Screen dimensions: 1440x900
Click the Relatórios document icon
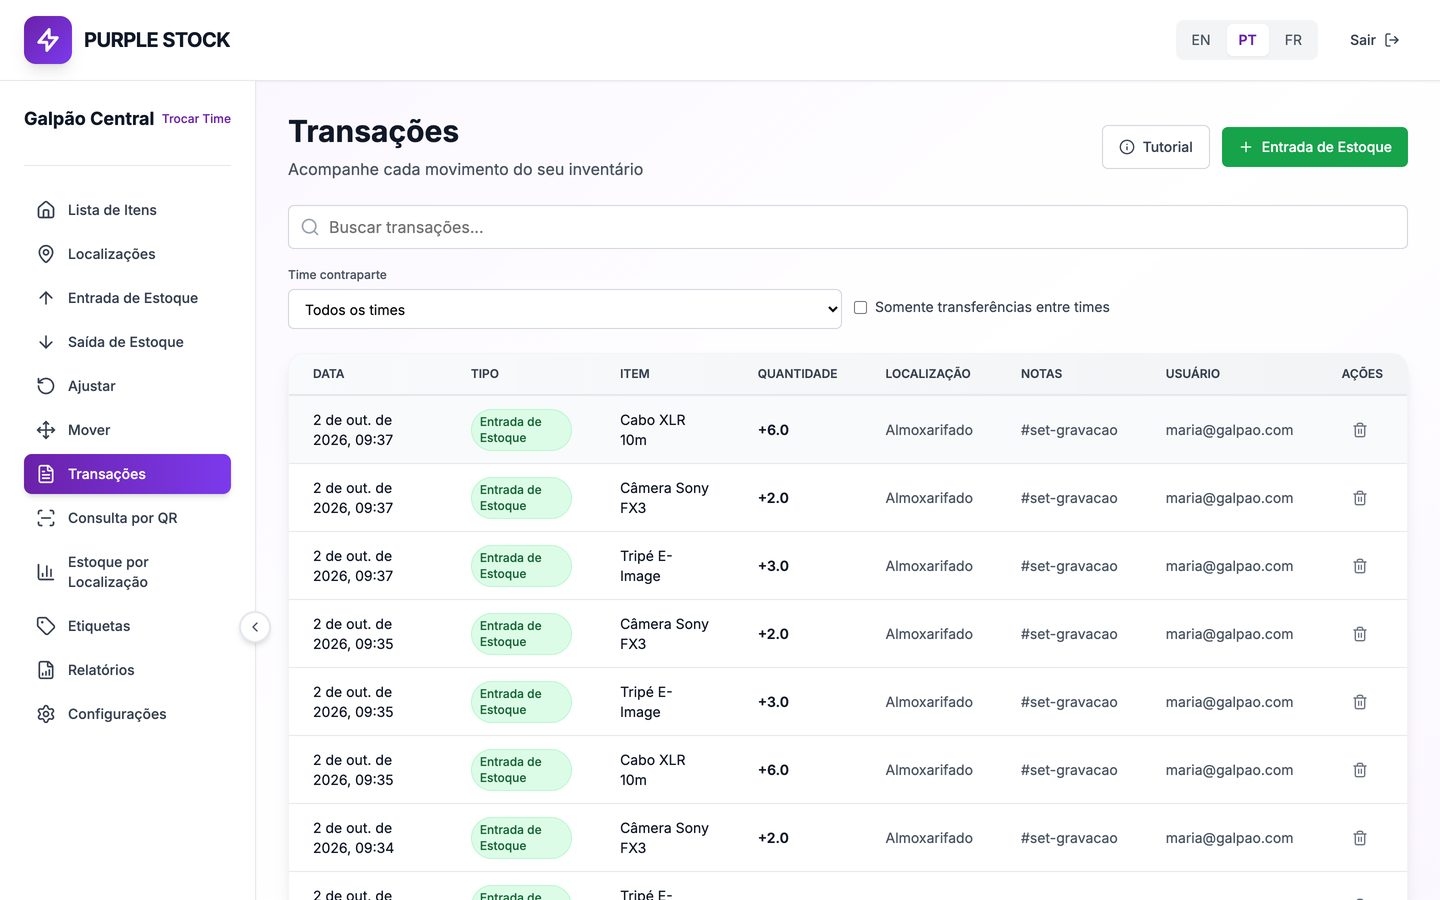tap(46, 670)
